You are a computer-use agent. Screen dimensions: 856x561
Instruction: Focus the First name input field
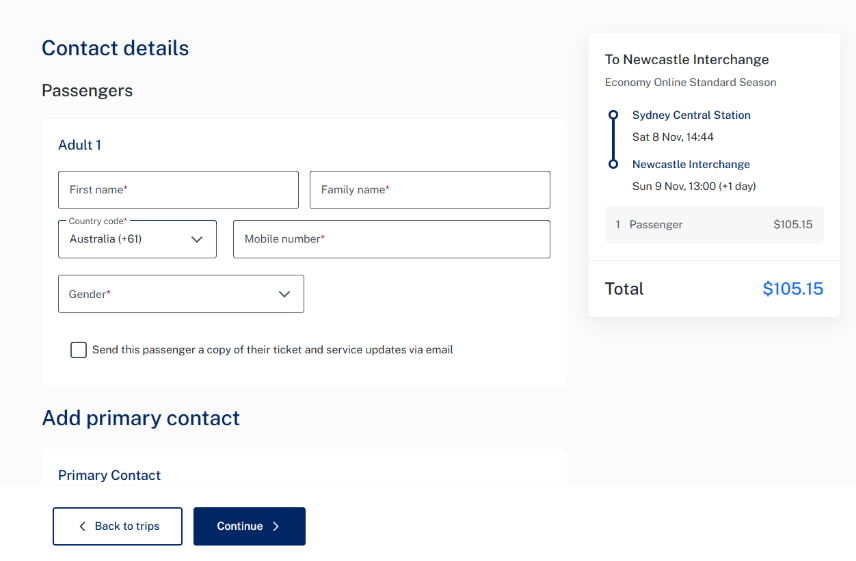(178, 190)
